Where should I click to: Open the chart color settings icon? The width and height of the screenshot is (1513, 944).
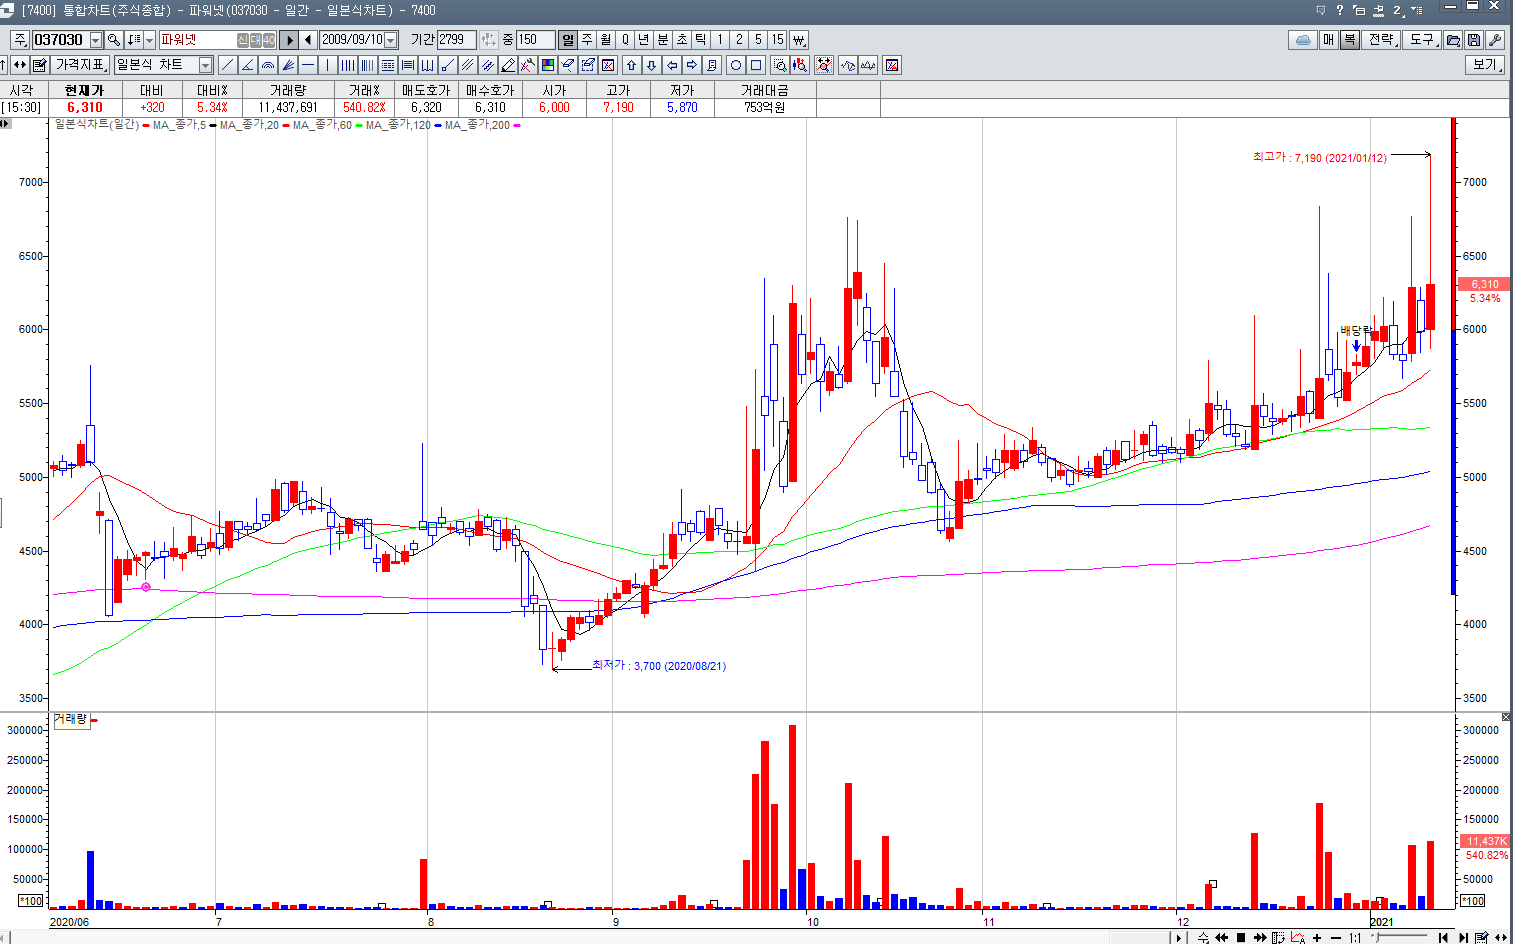pyautogui.click(x=547, y=65)
